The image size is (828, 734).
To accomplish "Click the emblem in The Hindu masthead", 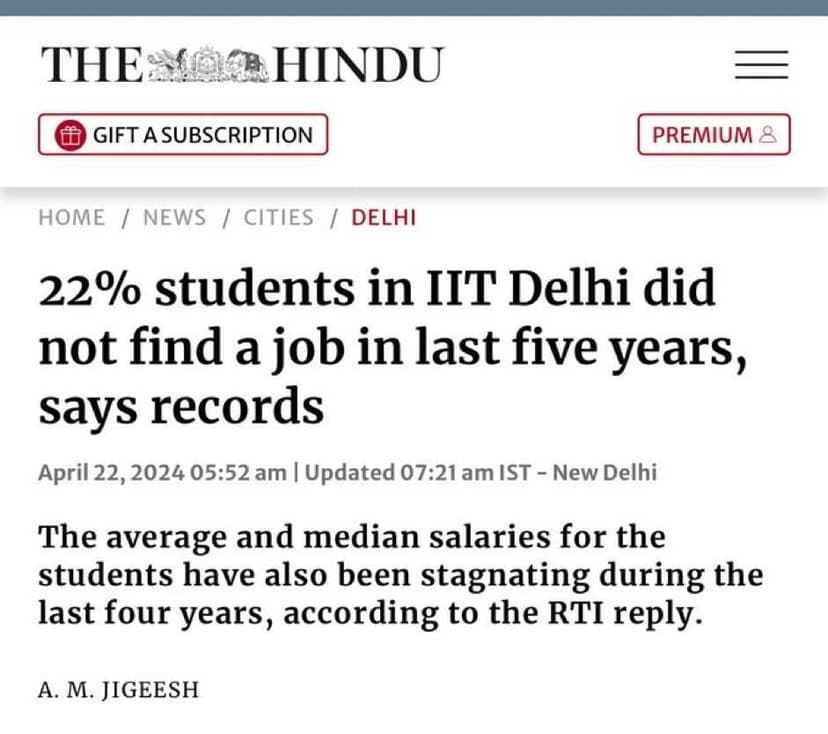I will click(x=208, y=66).
